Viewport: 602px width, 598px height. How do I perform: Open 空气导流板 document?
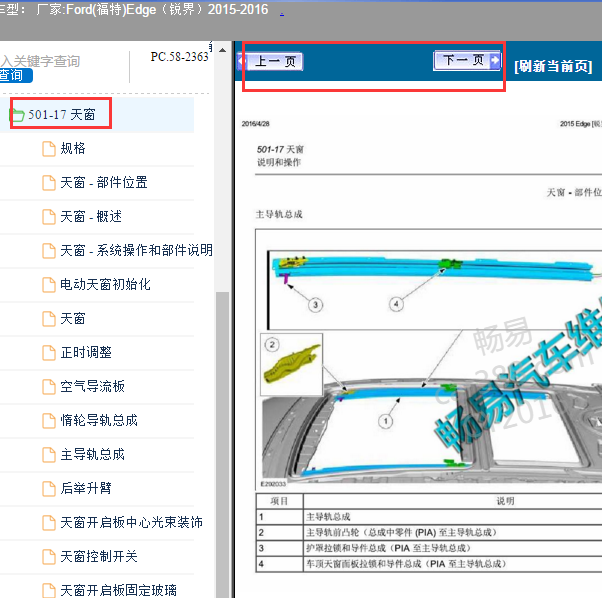(93, 387)
